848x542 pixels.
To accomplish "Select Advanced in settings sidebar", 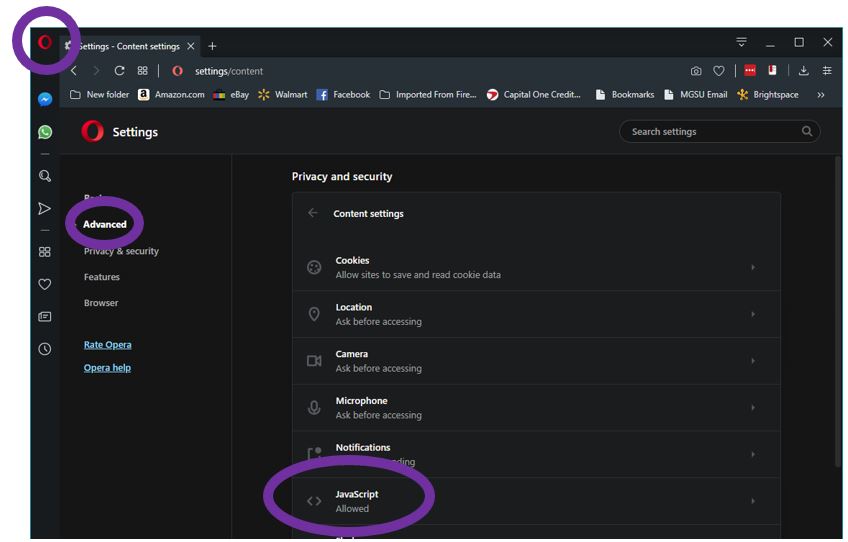I will point(105,224).
